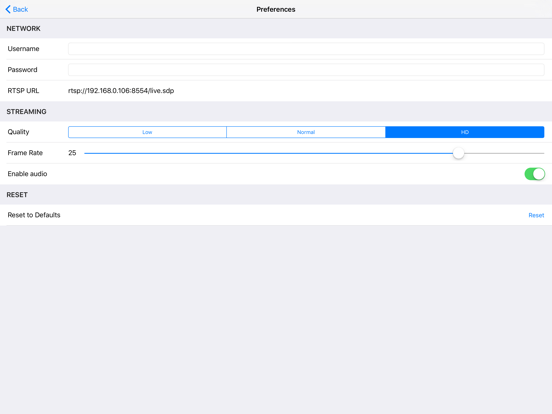Click the NETWORK section header
Viewport: 552px width, 414px height.
coord(23,29)
